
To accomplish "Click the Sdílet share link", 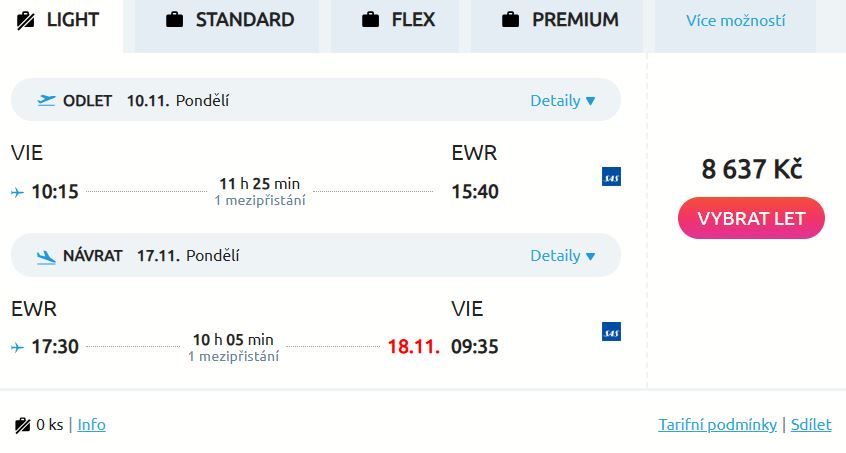I will (811, 424).
